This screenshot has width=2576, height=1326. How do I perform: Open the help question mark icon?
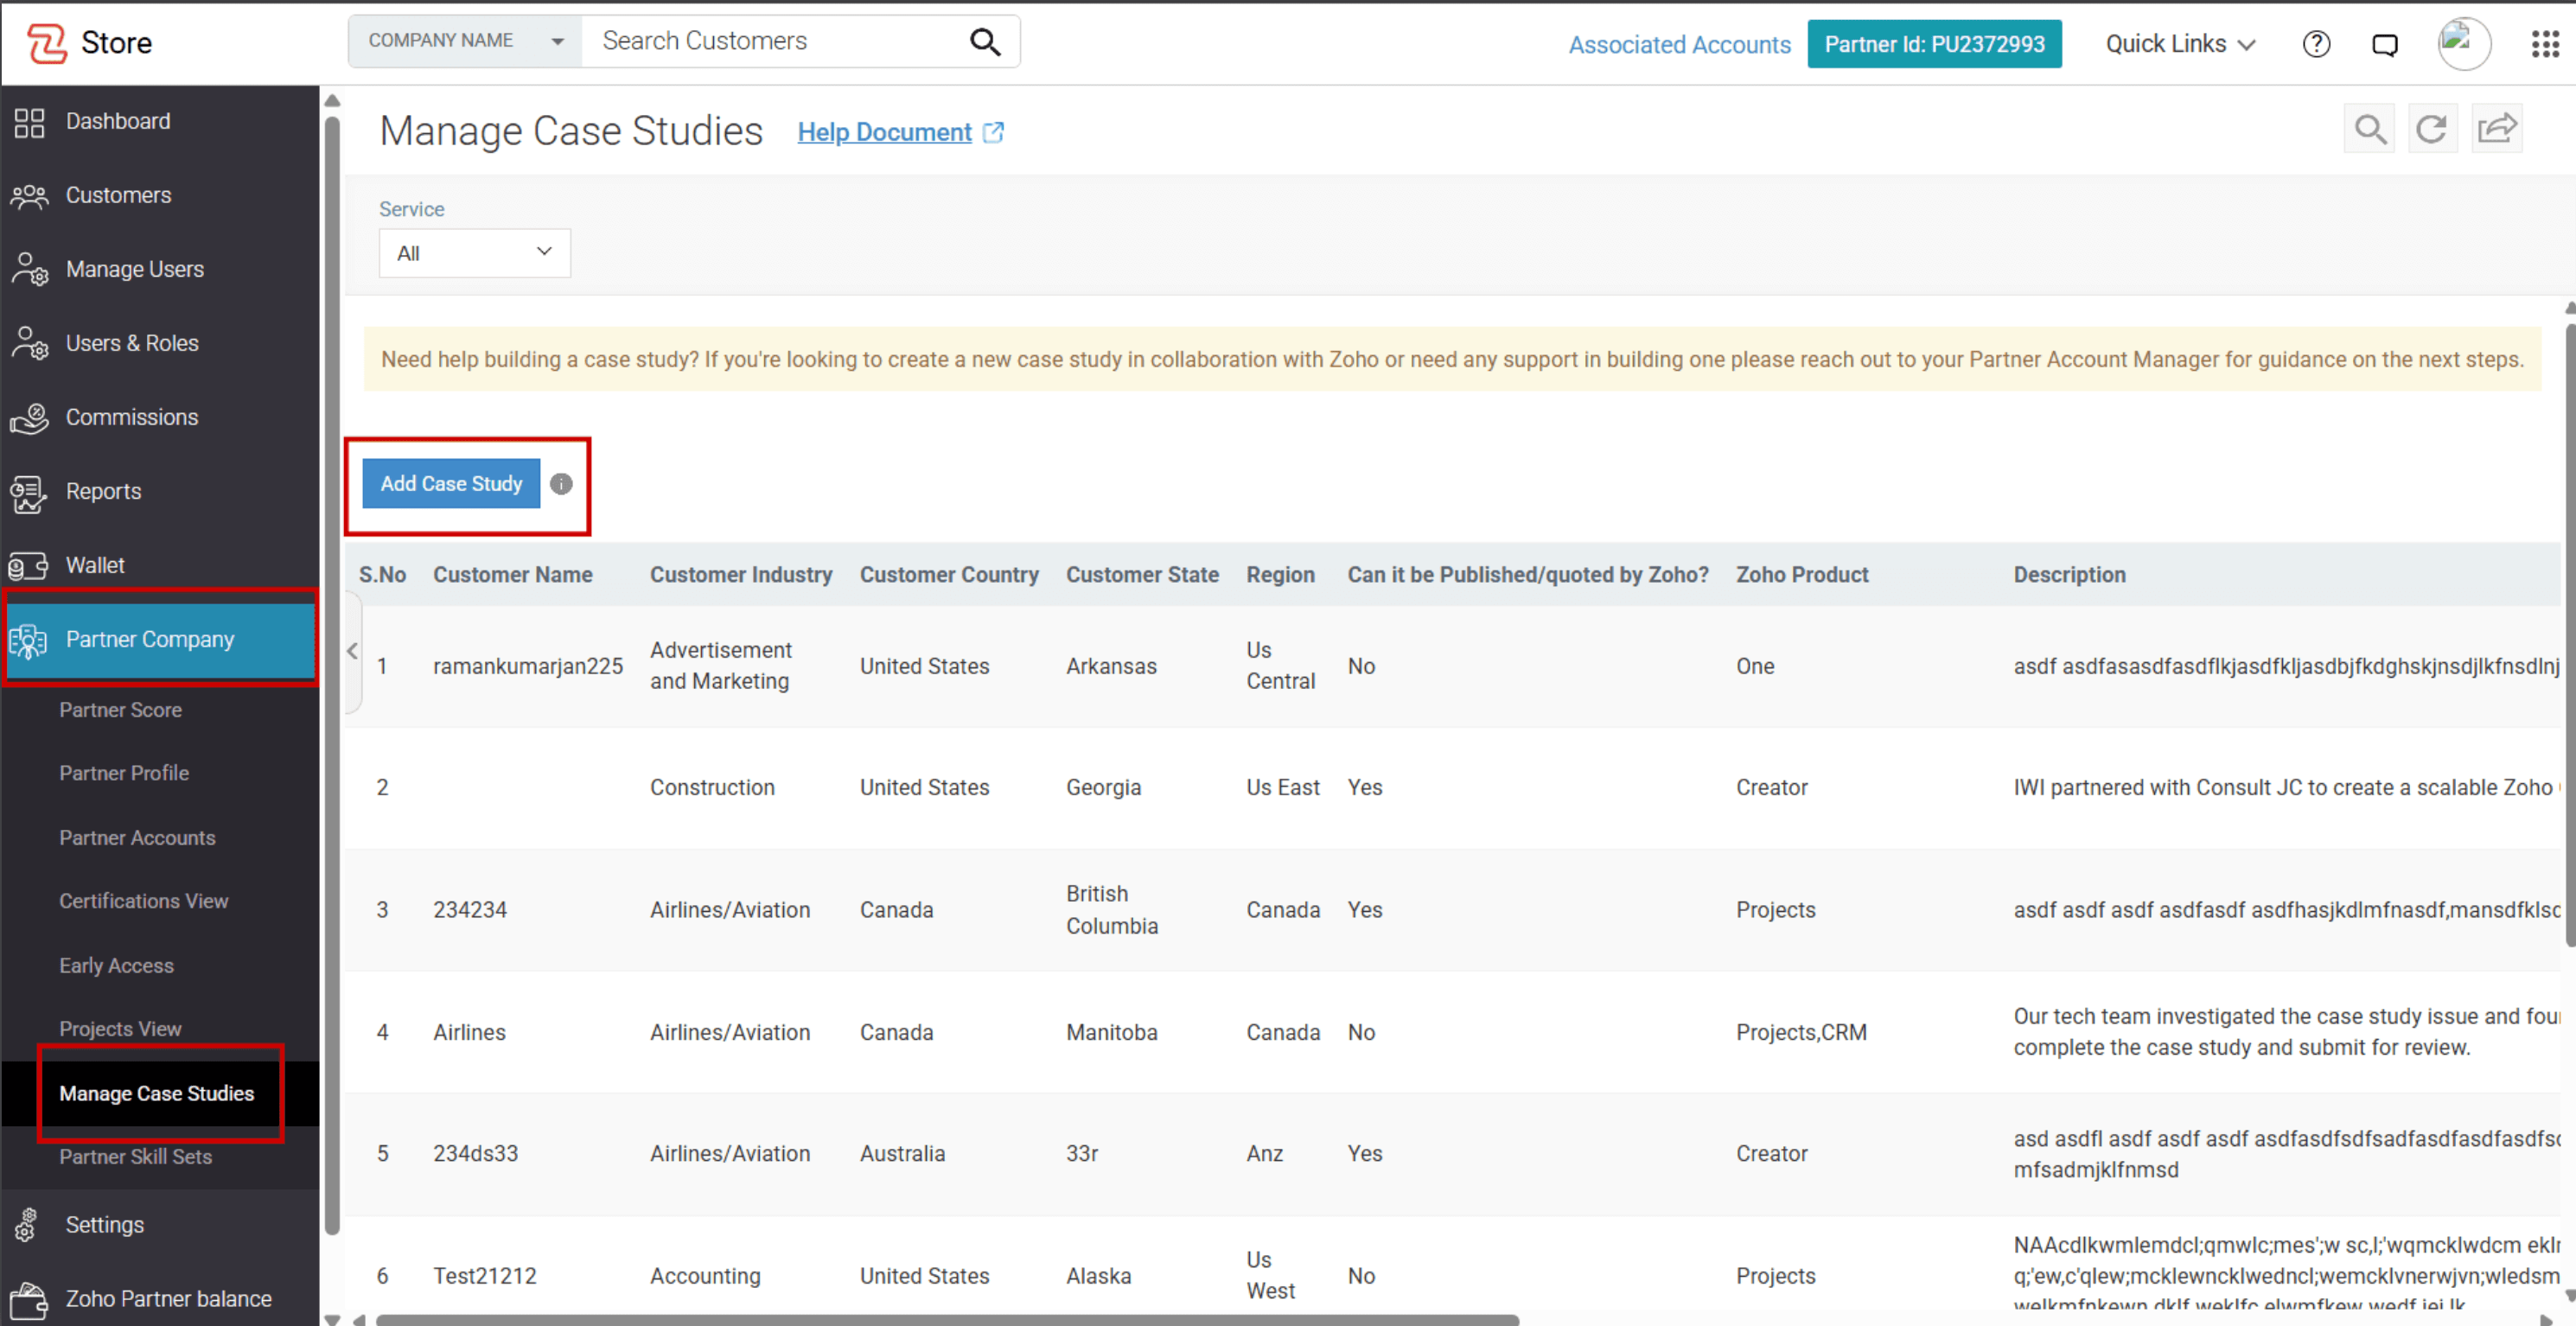tap(2316, 44)
